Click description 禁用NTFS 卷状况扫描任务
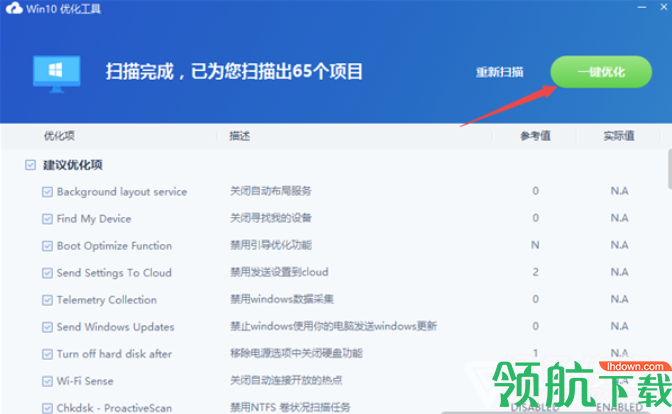 290,407
